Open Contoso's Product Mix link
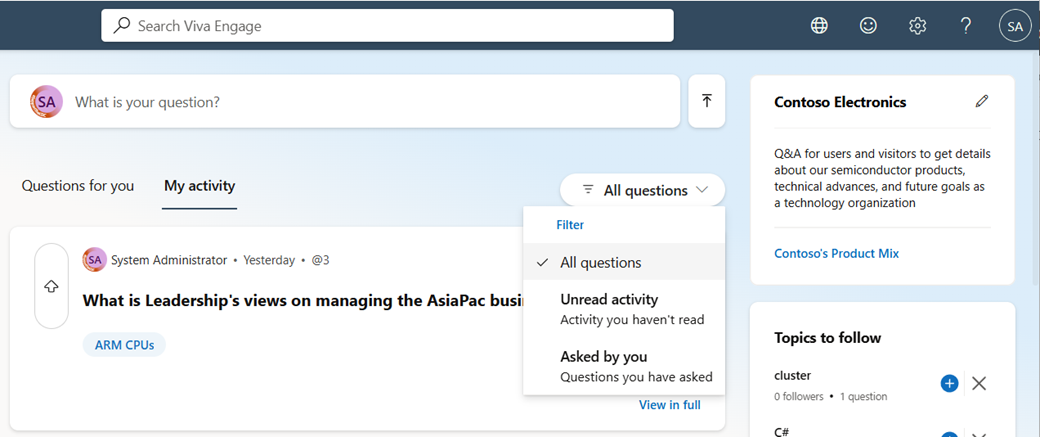The height and width of the screenshot is (437, 1040). [836, 253]
